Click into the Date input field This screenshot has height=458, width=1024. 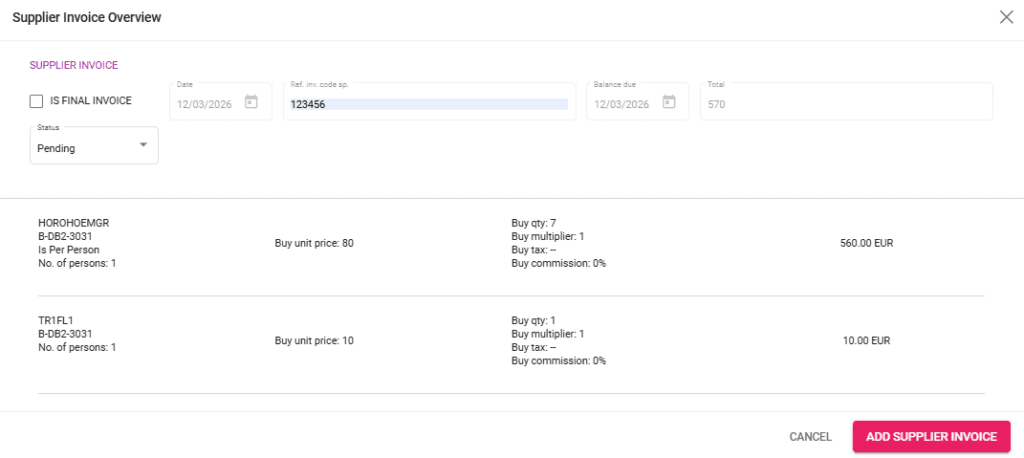click(x=207, y=104)
